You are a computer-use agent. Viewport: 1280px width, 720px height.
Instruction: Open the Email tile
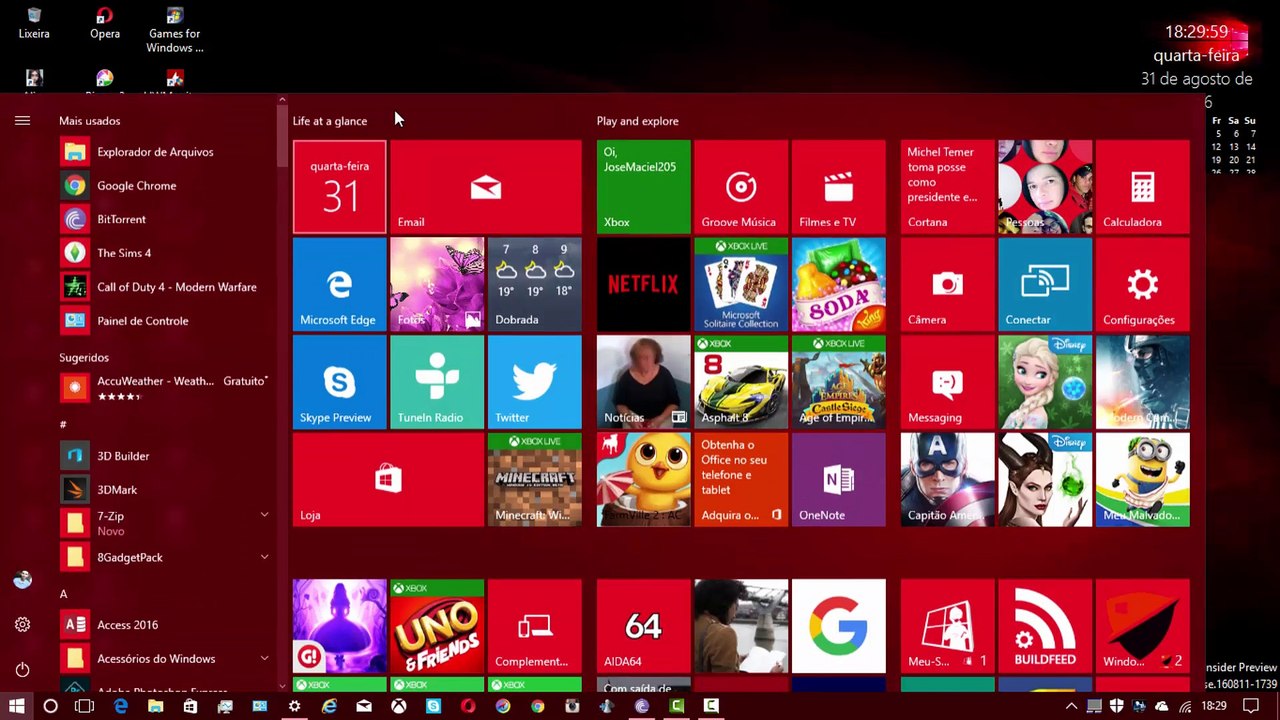486,187
